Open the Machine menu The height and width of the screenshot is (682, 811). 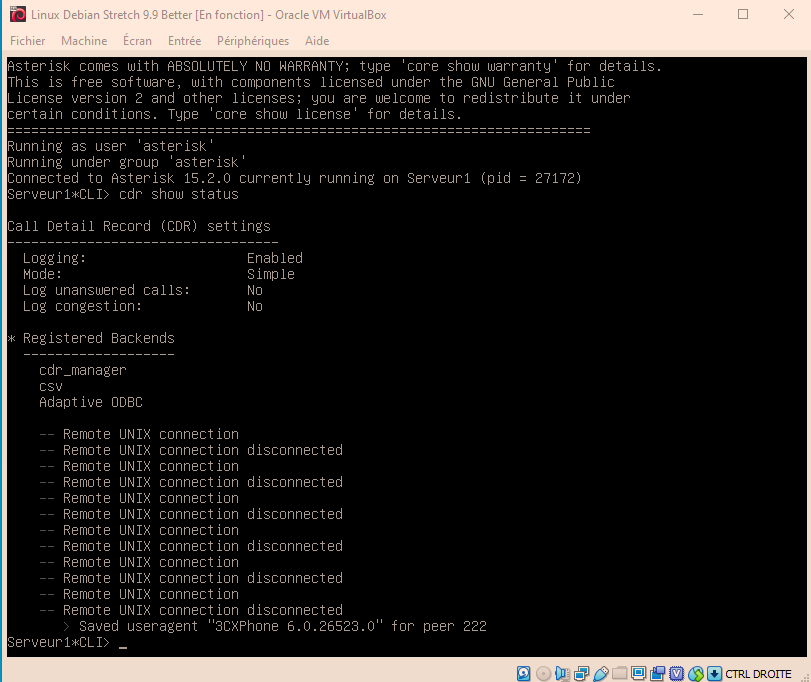click(84, 41)
